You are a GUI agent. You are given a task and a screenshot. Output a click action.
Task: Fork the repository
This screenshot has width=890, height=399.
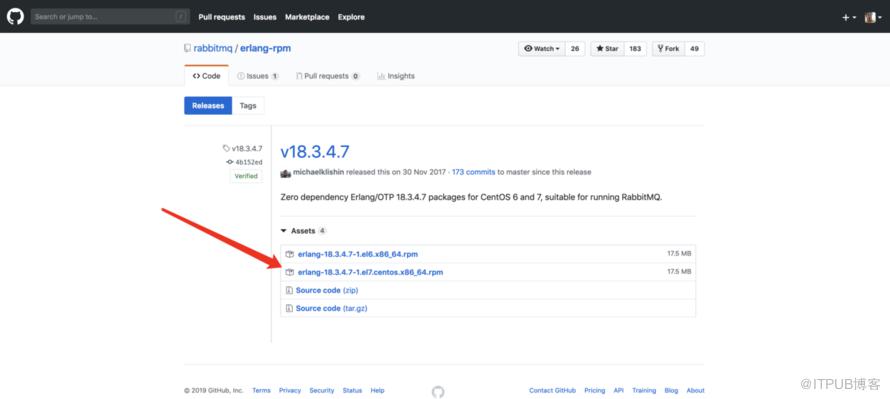coord(668,49)
